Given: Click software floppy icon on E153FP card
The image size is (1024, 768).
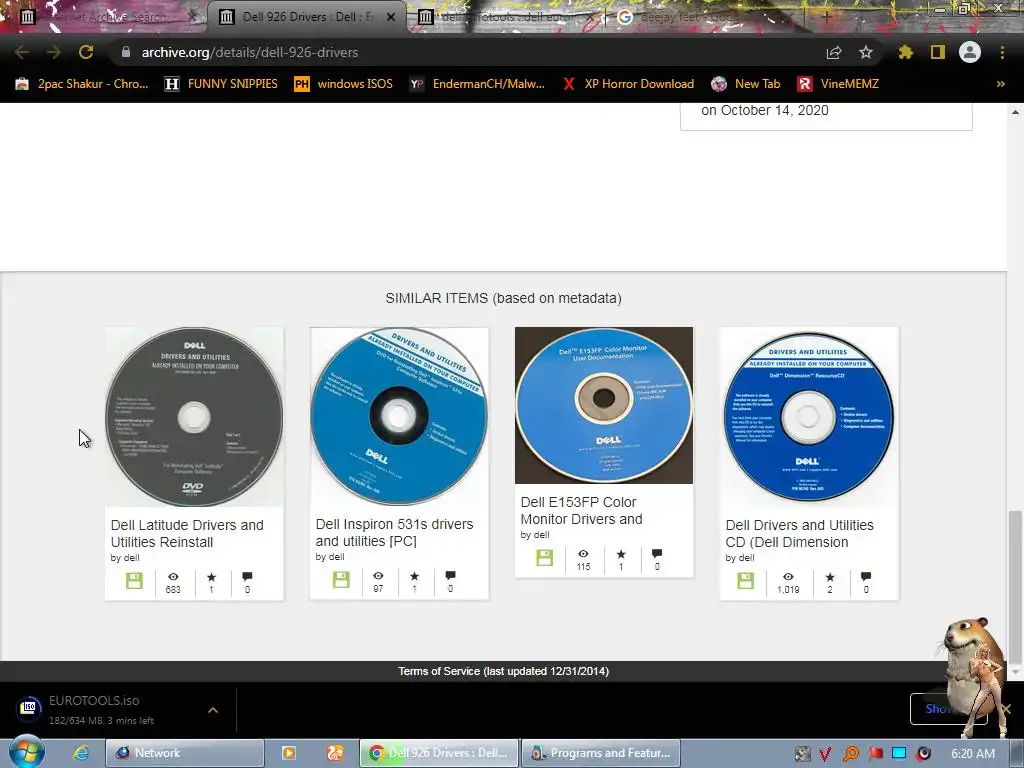Looking at the screenshot, I should point(545,557).
